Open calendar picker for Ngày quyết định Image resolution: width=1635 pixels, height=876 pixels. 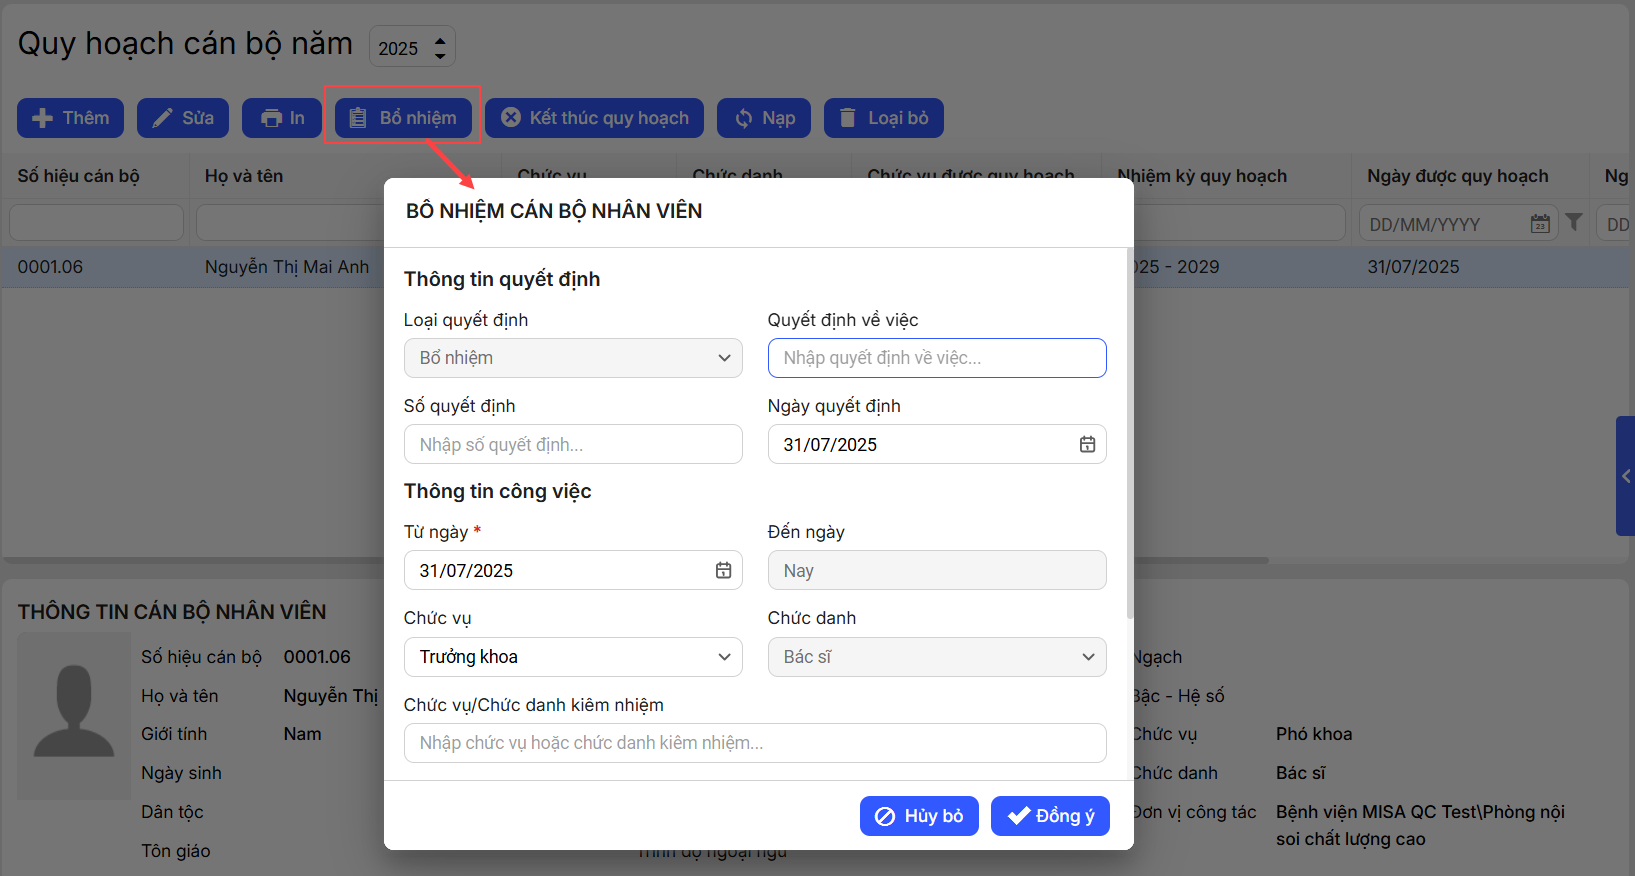pyautogui.click(x=1087, y=445)
